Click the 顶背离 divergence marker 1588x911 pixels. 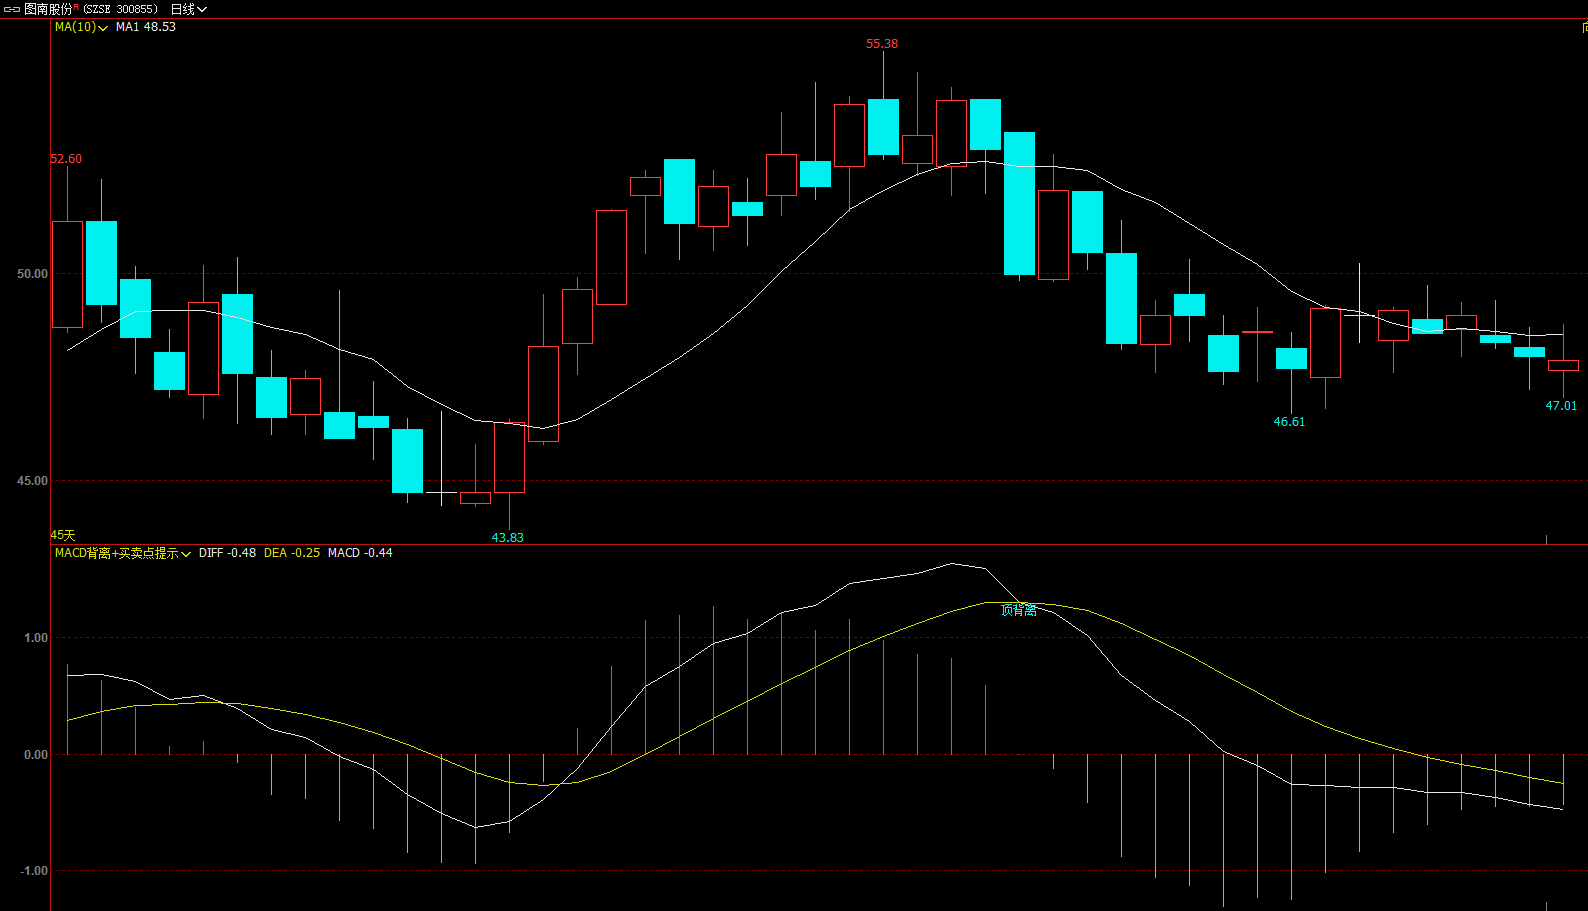click(1018, 610)
